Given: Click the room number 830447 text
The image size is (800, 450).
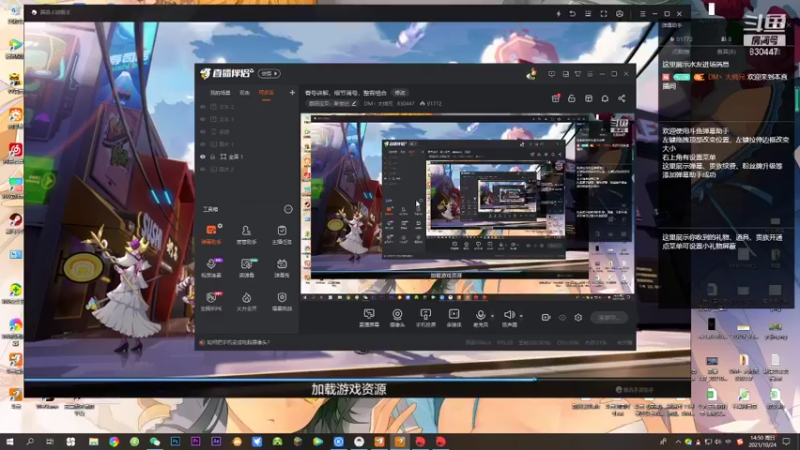Looking at the screenshot, I should pos(406,104).
